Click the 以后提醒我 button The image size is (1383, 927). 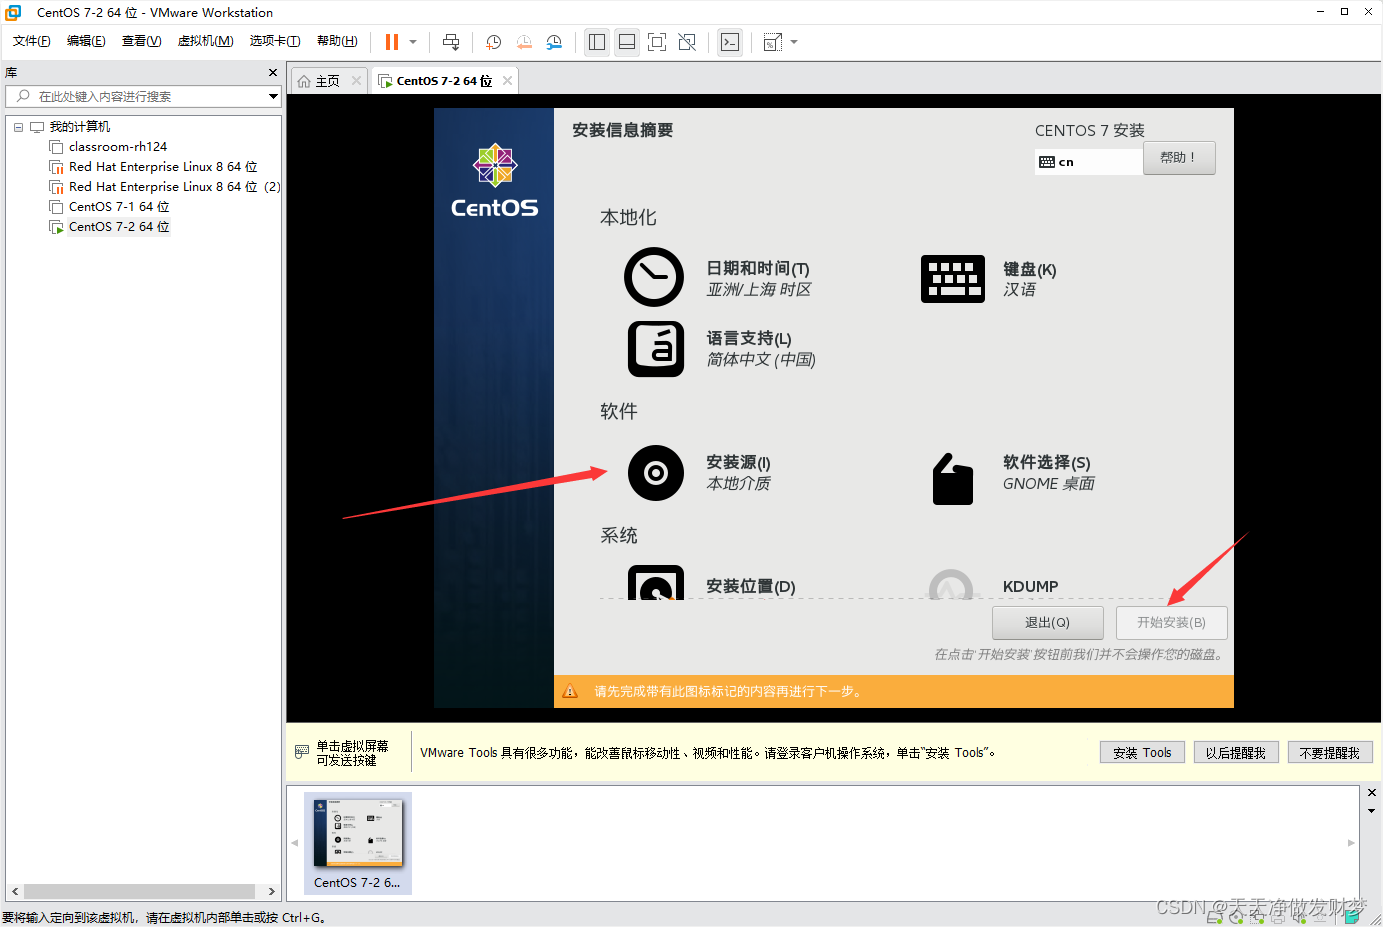(x=1236, y=753)
